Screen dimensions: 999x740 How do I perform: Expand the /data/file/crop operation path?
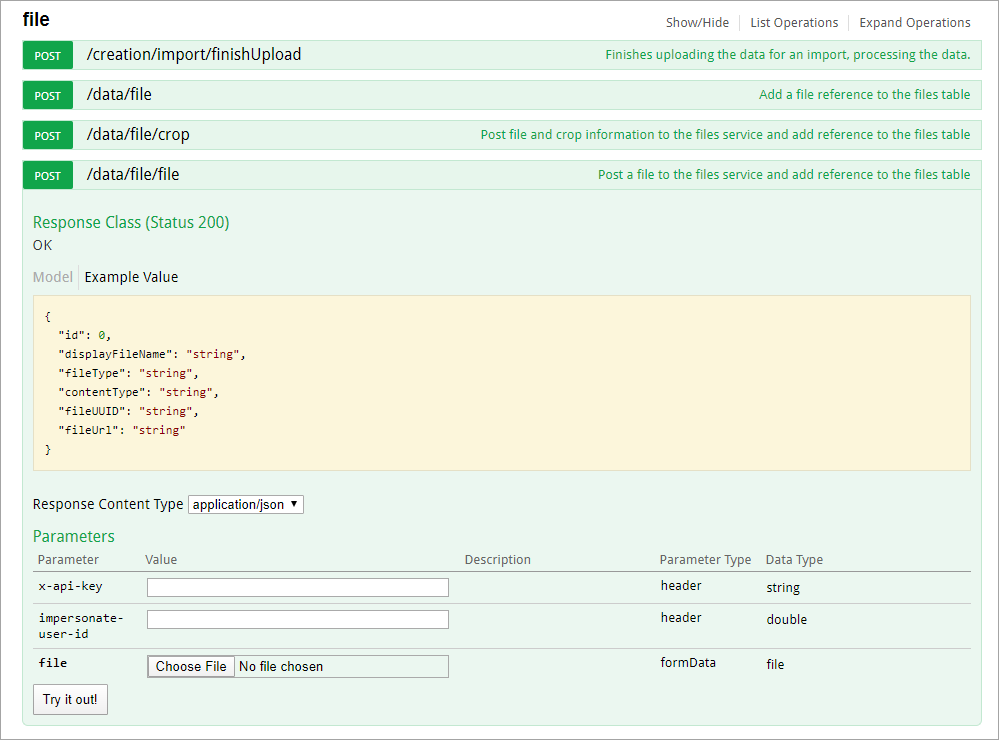click(x=138, y=135)
